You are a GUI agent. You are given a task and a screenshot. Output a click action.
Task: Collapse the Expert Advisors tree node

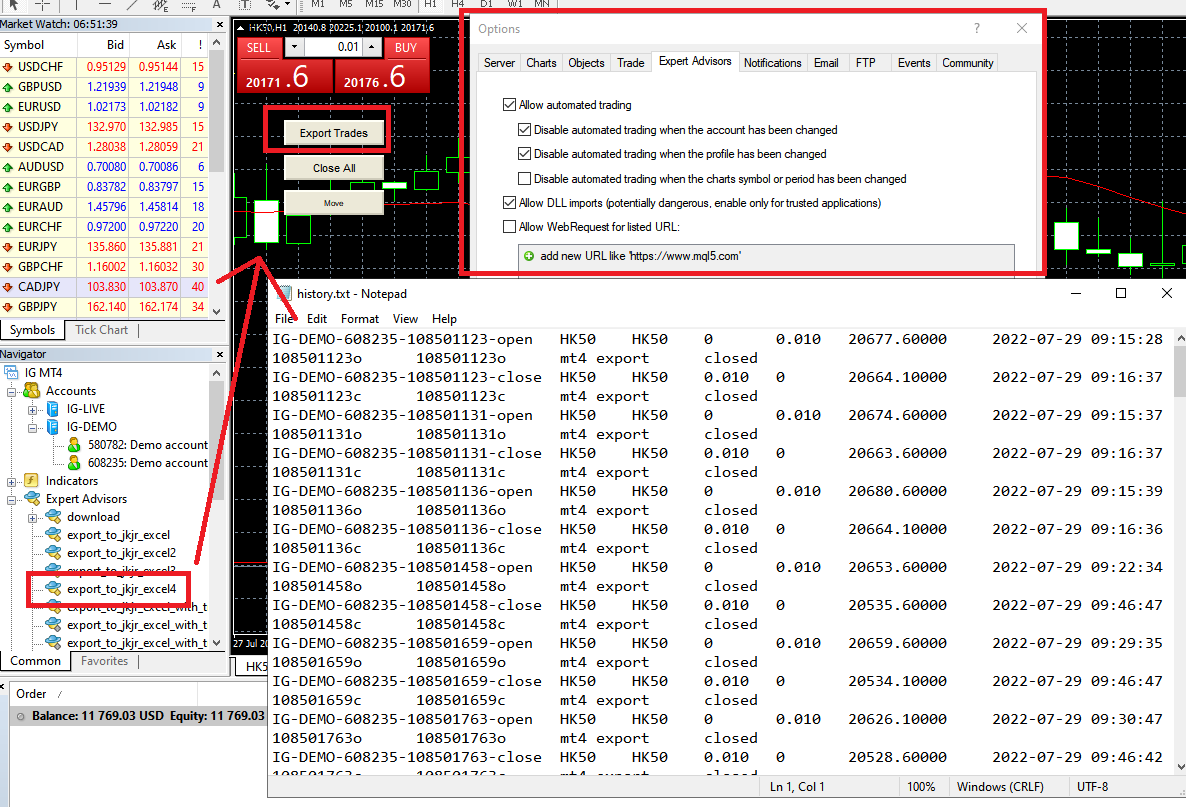(x=12, y=499)
